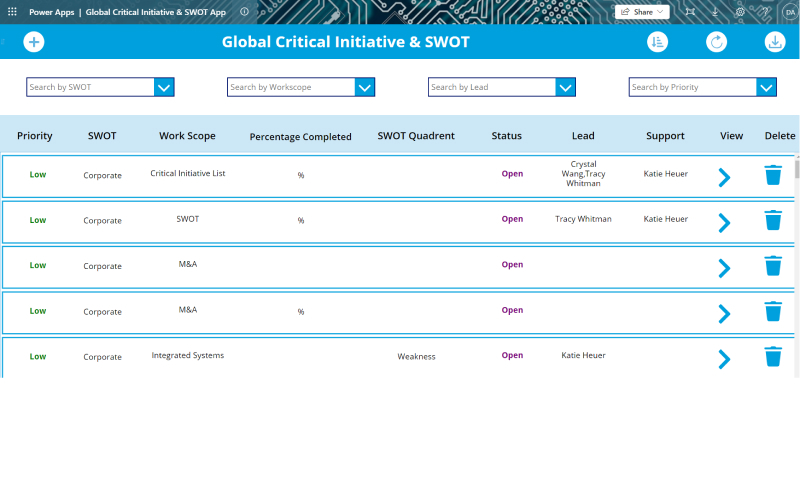The image size is (800, 500).
Task: Delete the first M&A row without percentage
Action: (773, 265)
